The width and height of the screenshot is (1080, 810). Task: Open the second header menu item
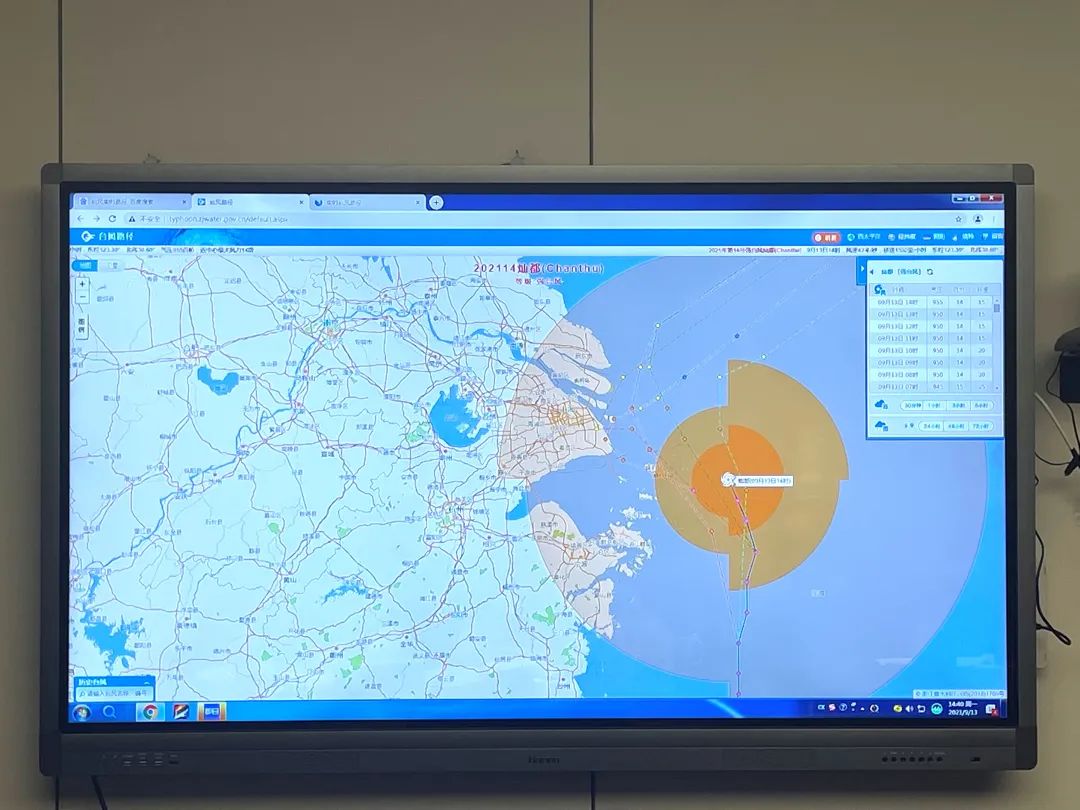(864, 237)
